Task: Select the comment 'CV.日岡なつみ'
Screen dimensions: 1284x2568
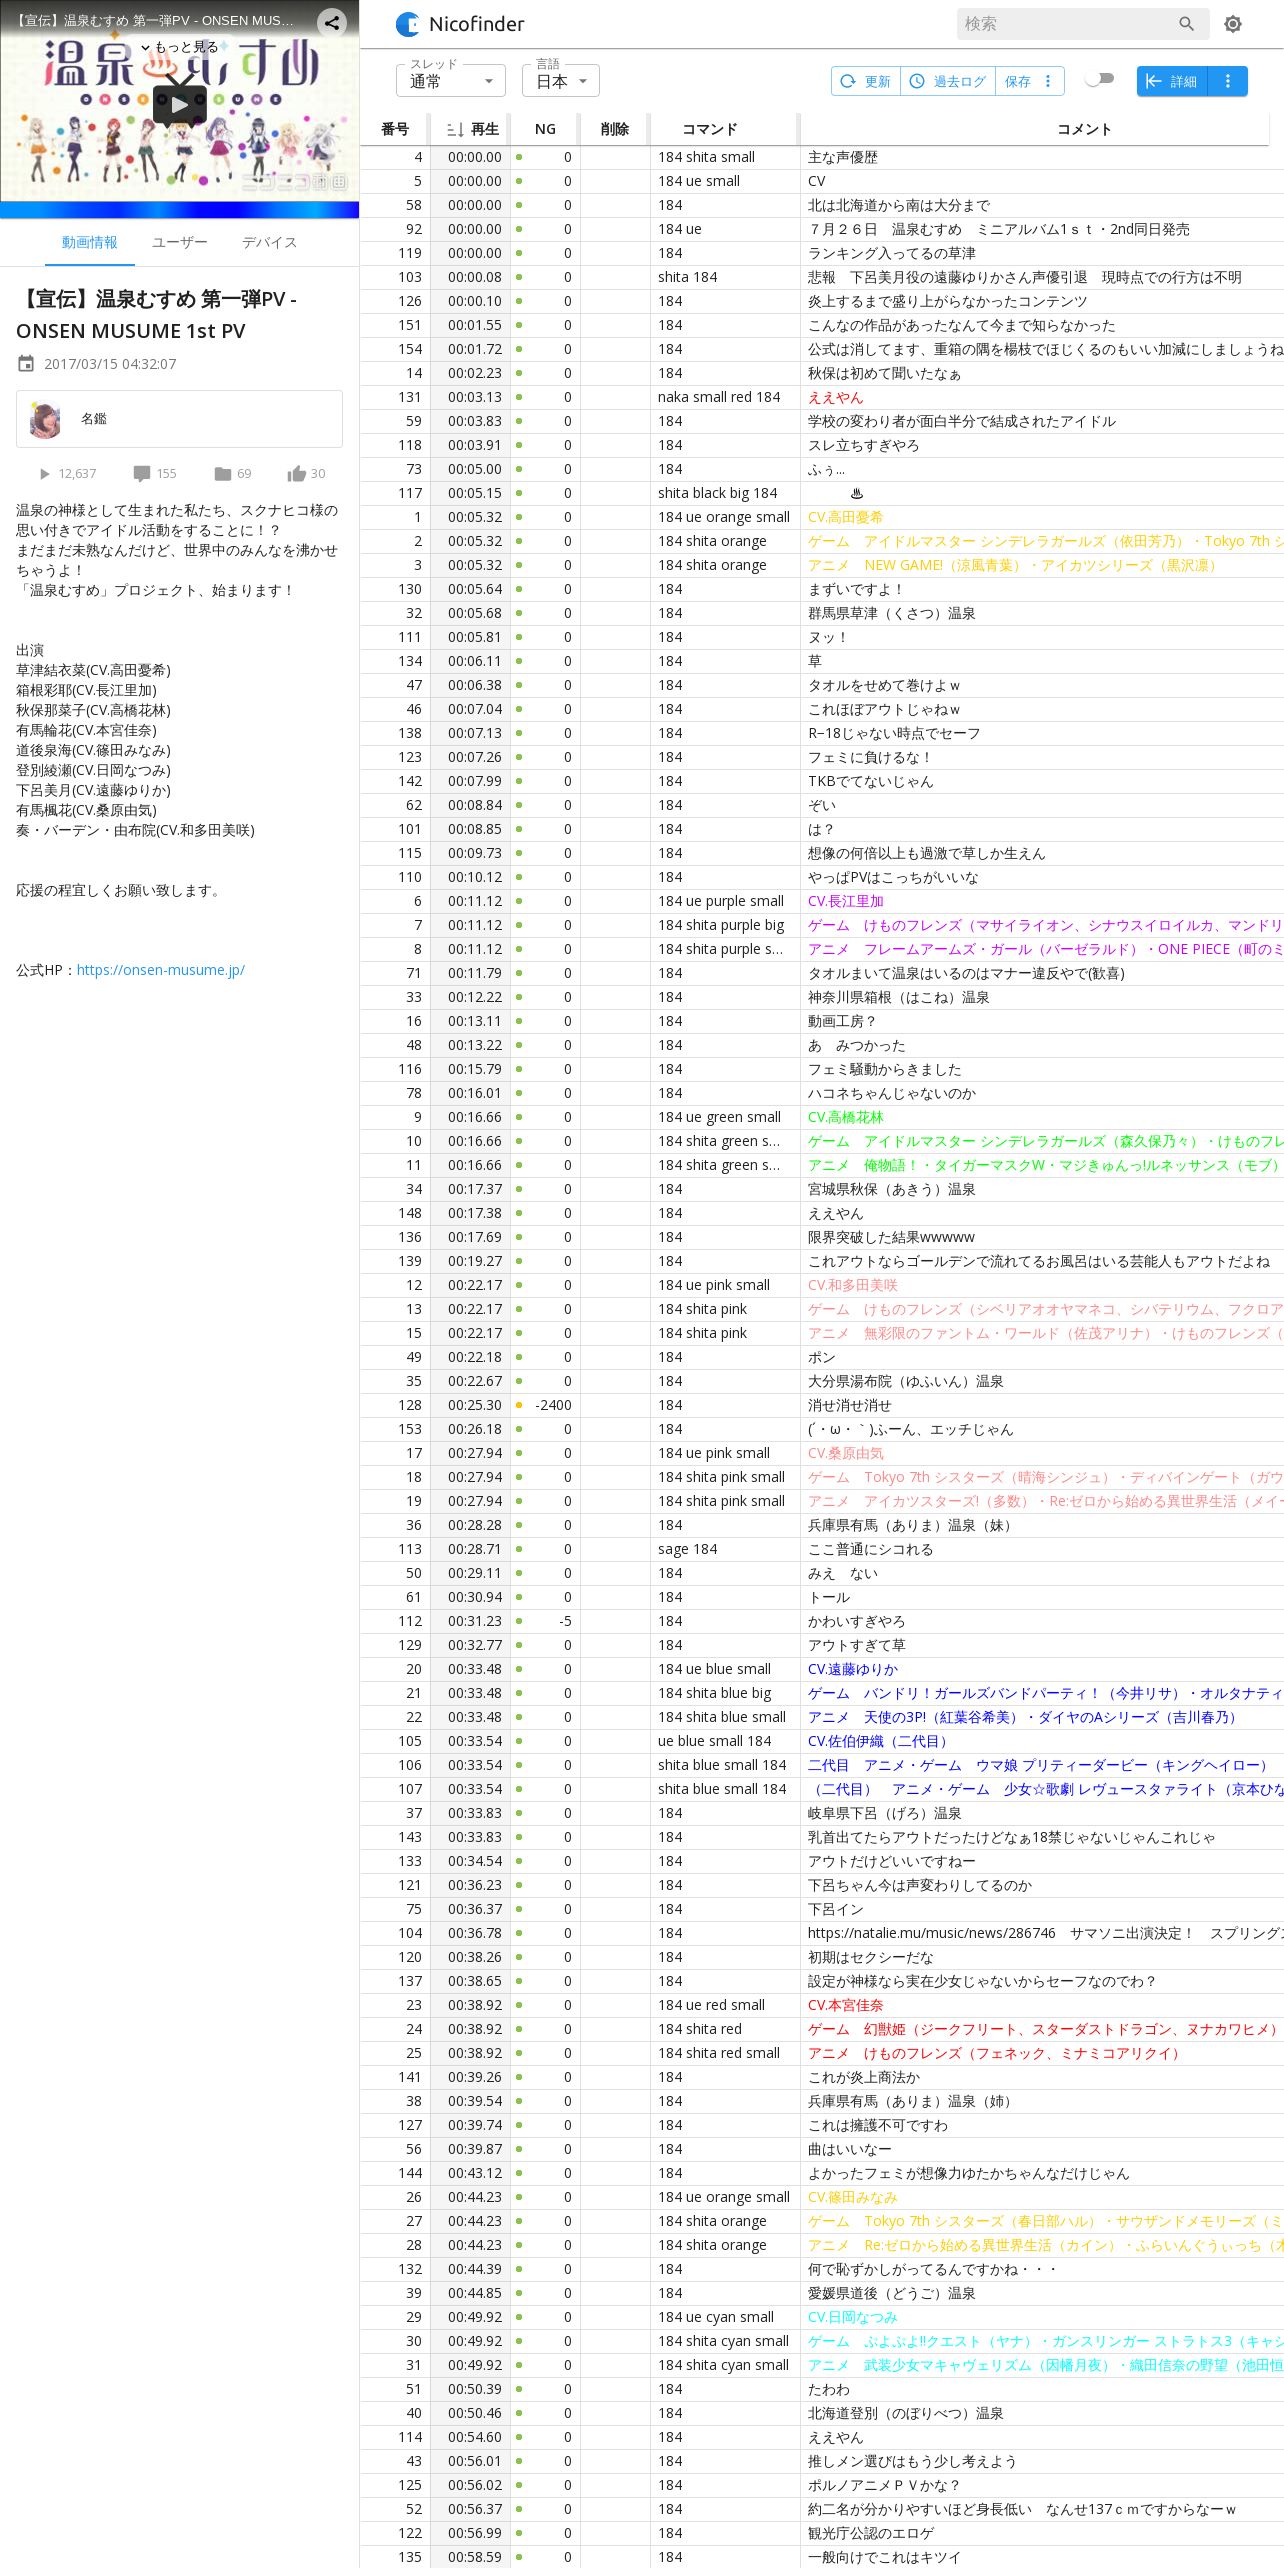Action: pyautogui.click(x=852, y=2317)
